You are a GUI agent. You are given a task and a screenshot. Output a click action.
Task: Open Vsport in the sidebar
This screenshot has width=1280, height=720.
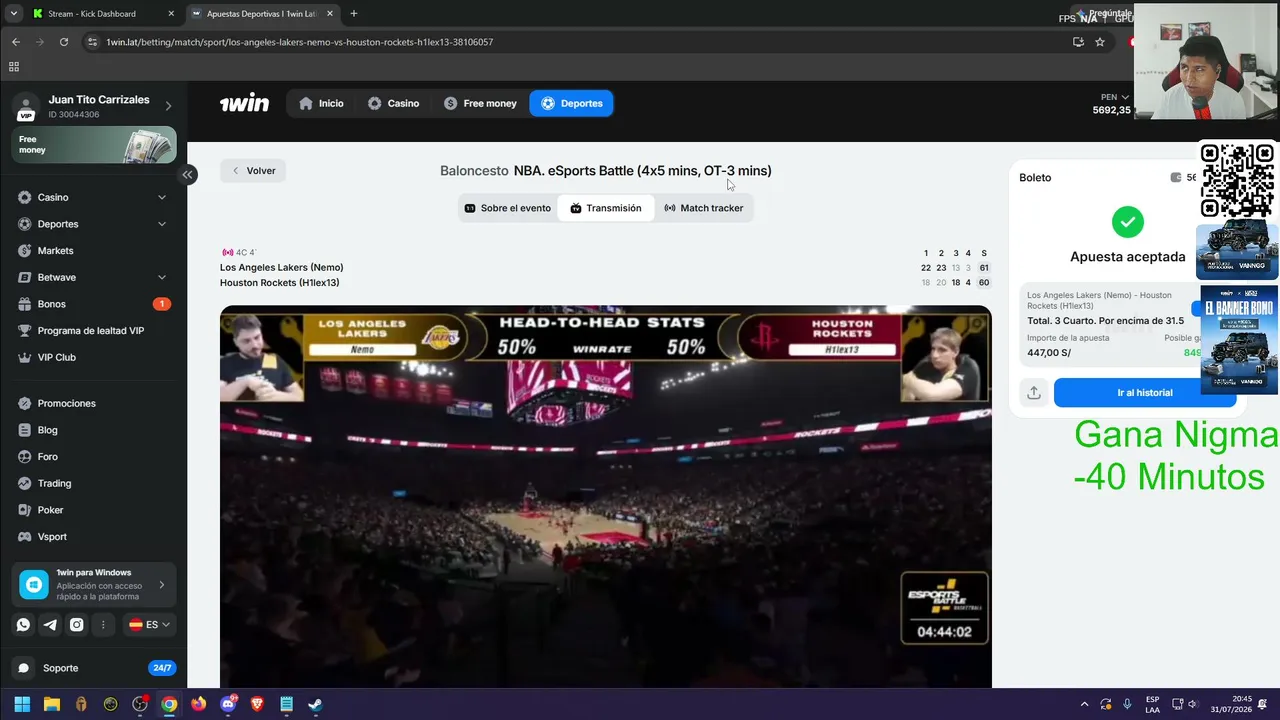click(x=94, y=537)
